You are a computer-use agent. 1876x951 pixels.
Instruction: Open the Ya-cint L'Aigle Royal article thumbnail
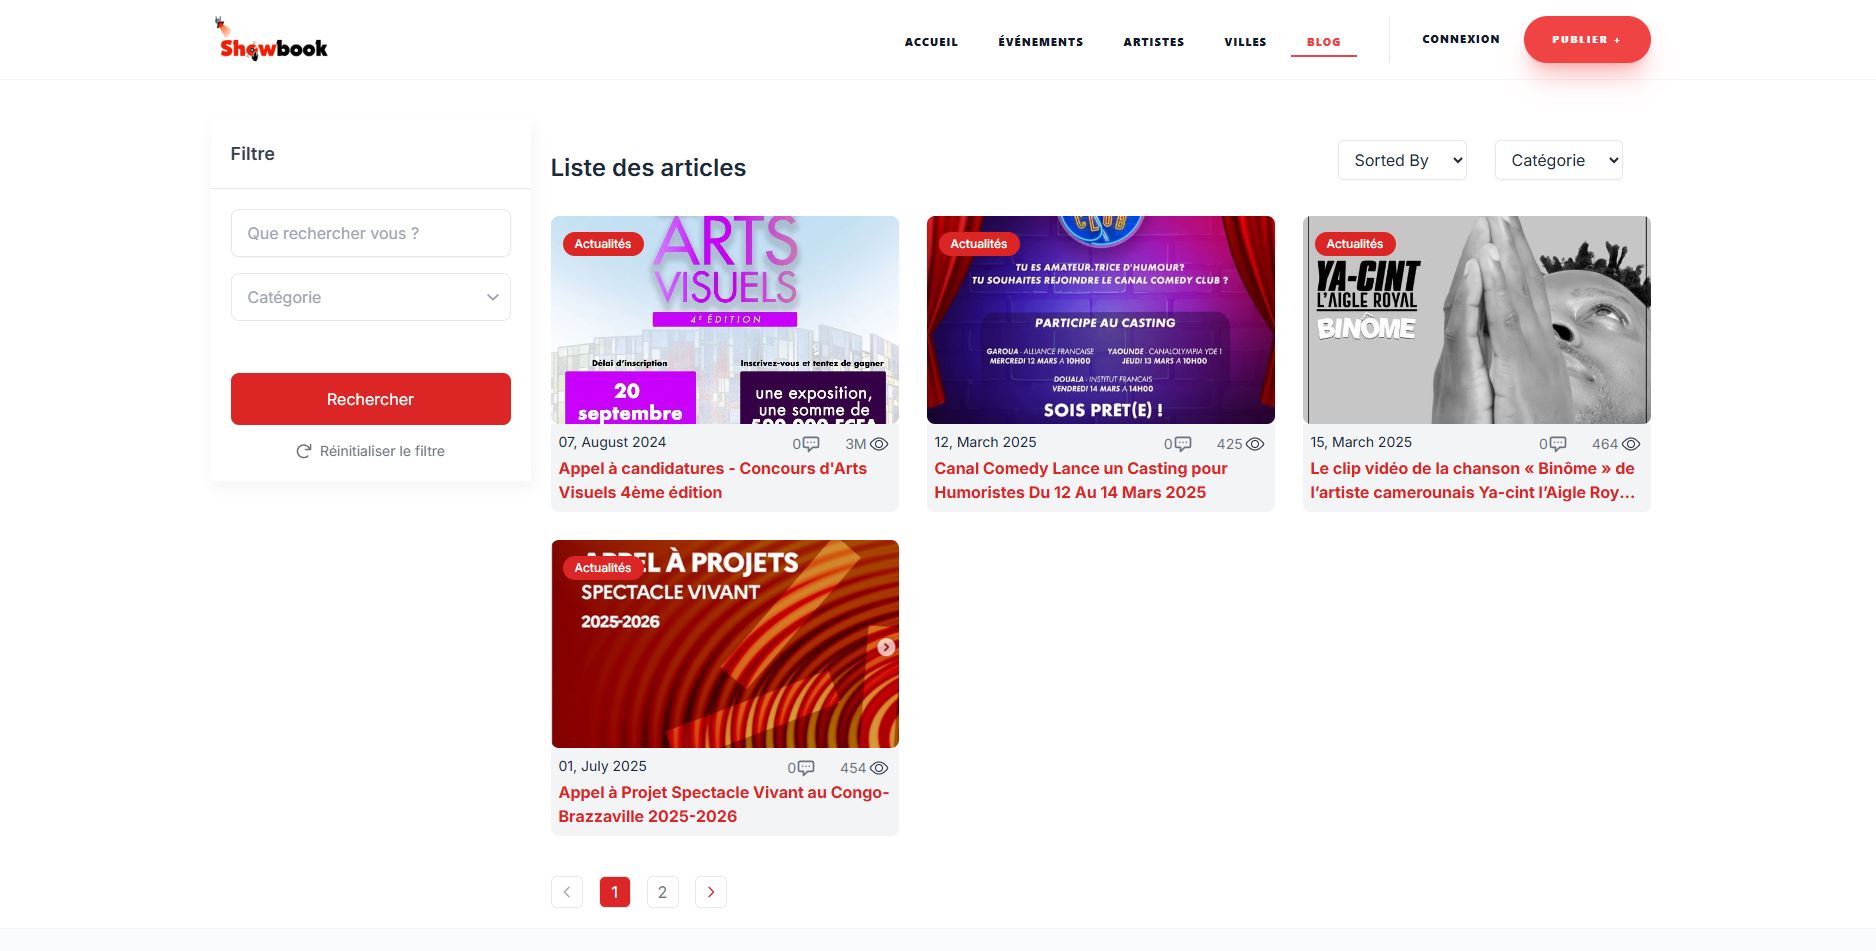point(1477,320)
